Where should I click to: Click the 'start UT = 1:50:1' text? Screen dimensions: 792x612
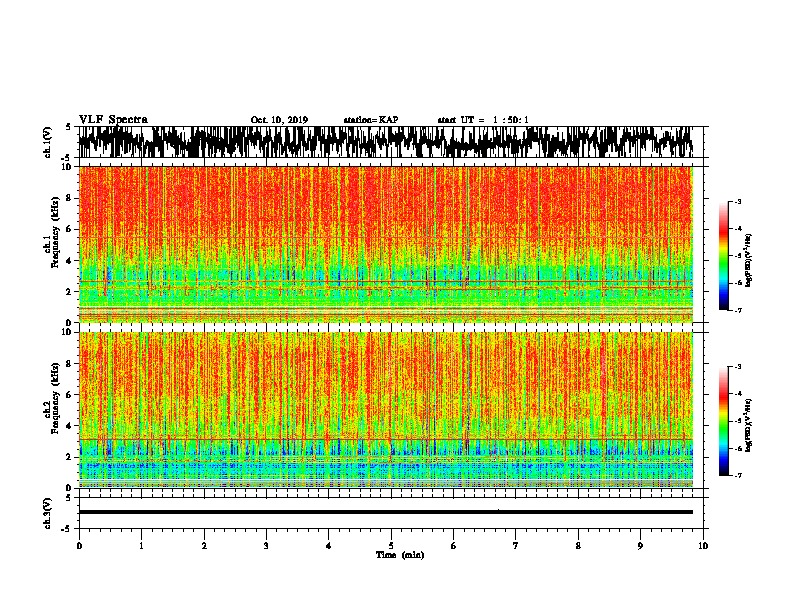(x=483, y=120)
